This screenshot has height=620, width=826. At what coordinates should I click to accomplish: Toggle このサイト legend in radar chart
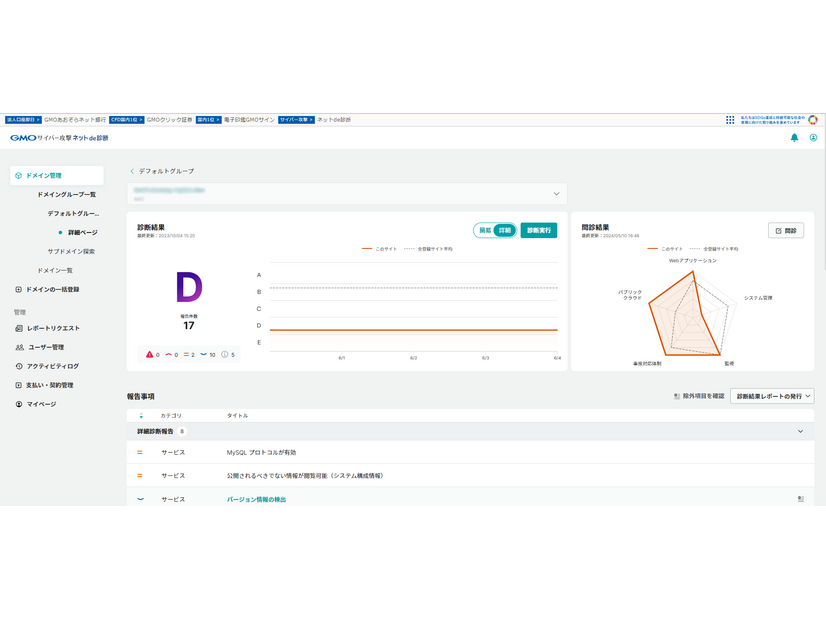coord(664,247)
